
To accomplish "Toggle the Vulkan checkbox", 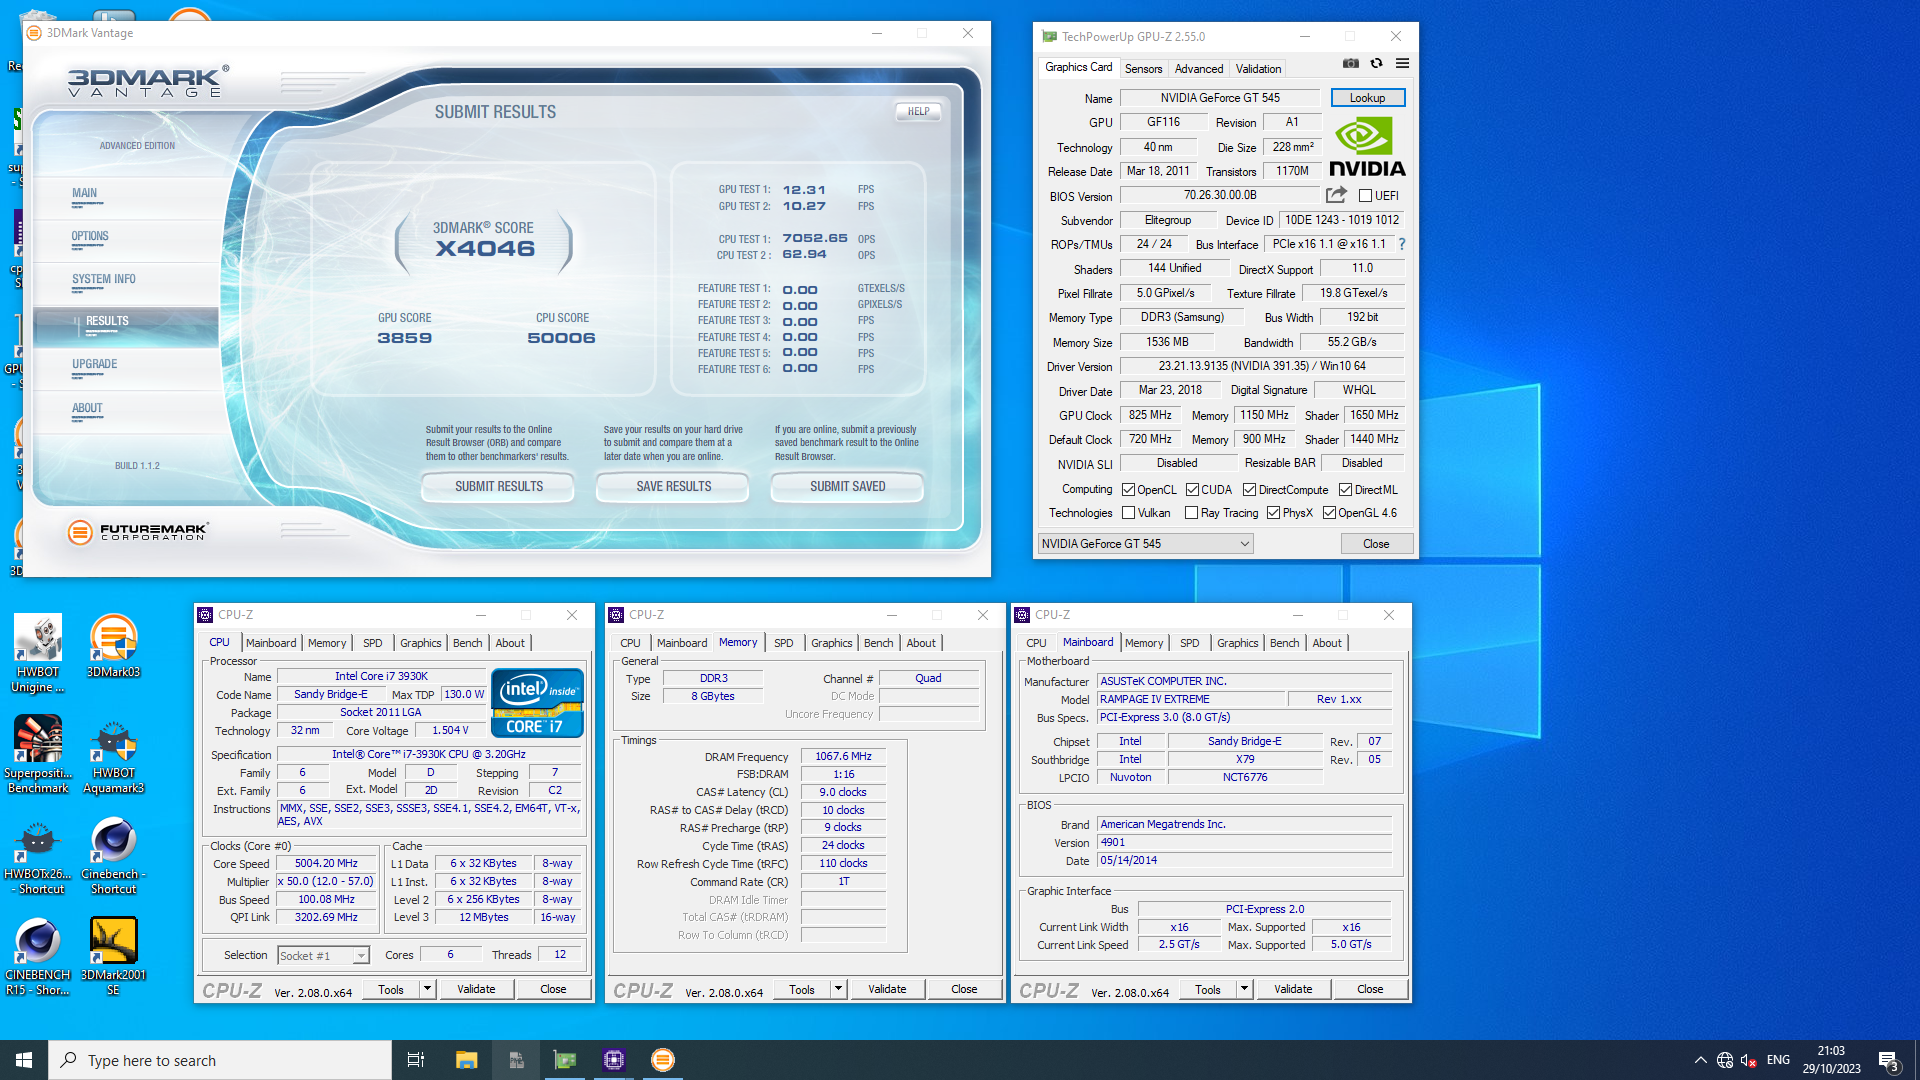I will tap(1128, 513).
